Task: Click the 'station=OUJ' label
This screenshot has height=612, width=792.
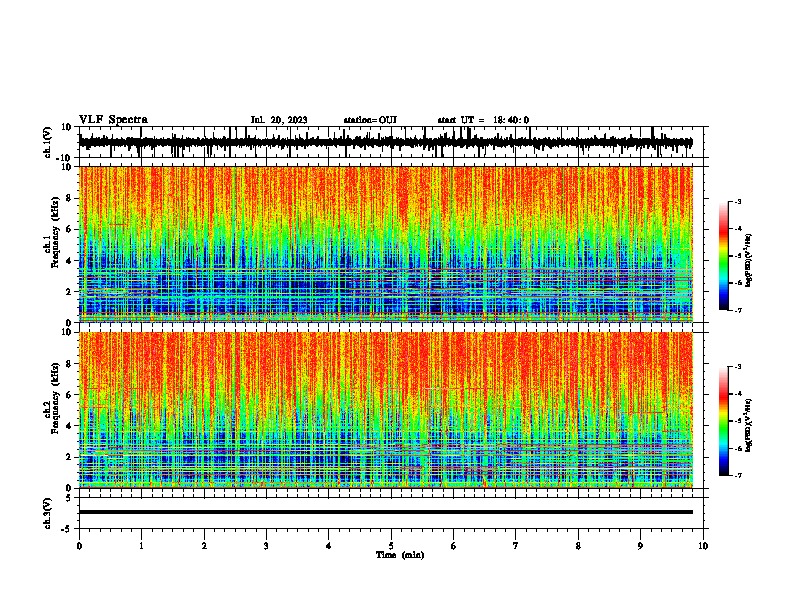Action: point(370,120)
